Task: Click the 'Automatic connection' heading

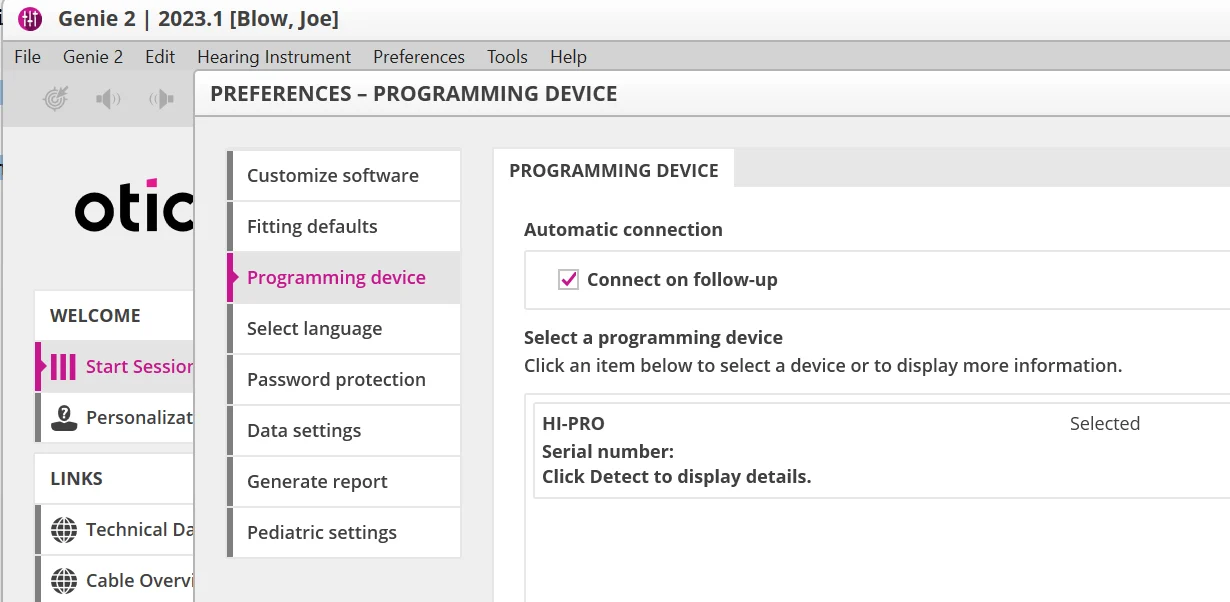Action: (623, 230)
